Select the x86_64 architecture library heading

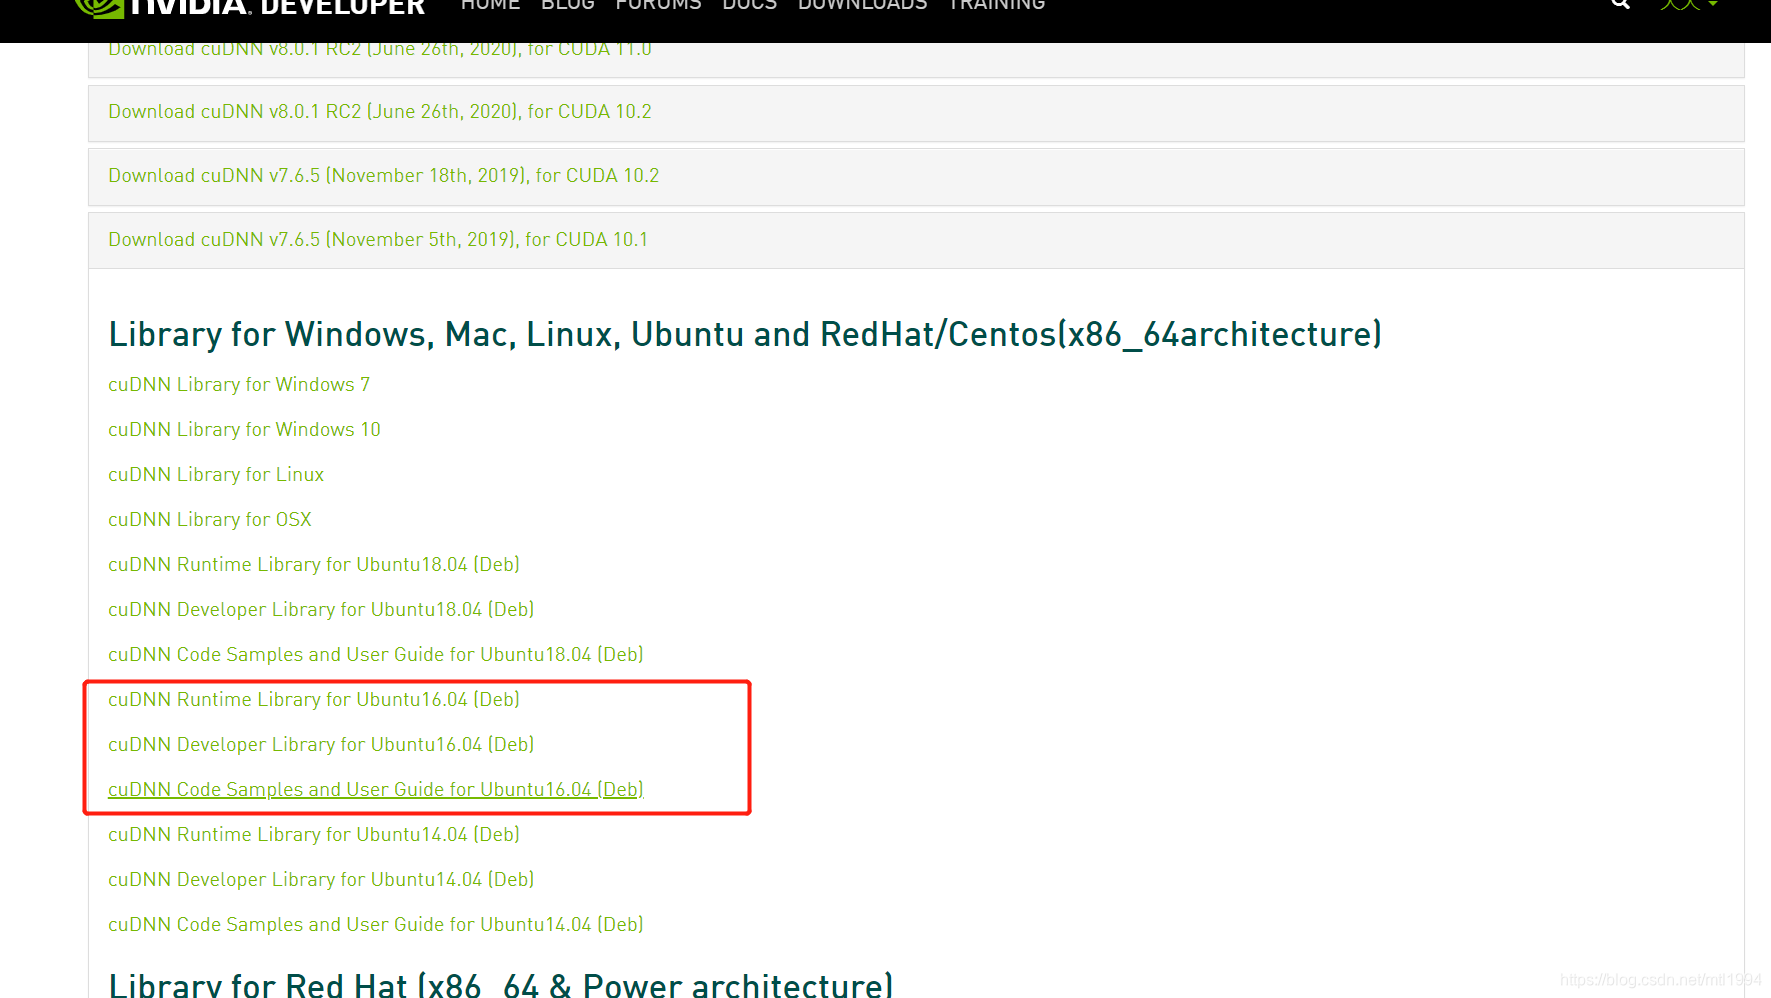(x=745, y=334)
